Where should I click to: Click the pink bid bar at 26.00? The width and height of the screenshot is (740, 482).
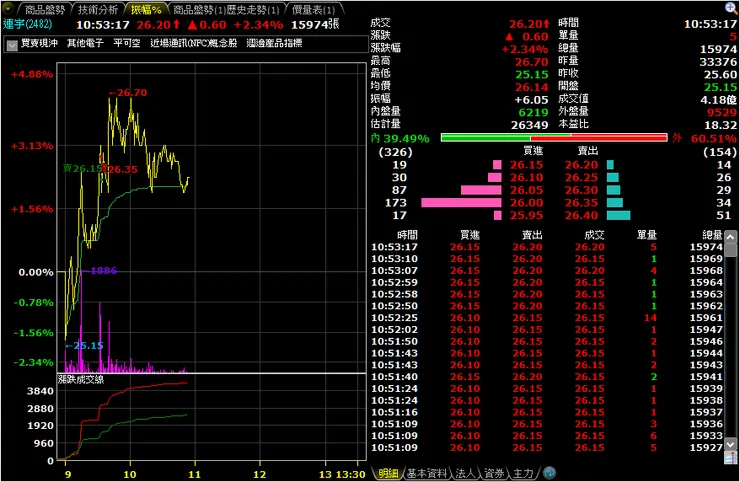point(461,203)
